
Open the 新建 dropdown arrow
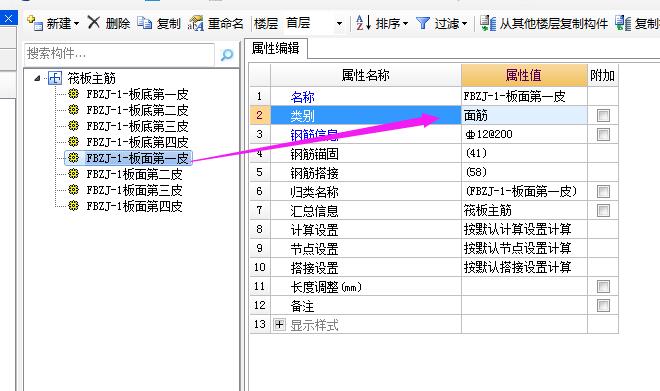77,24
